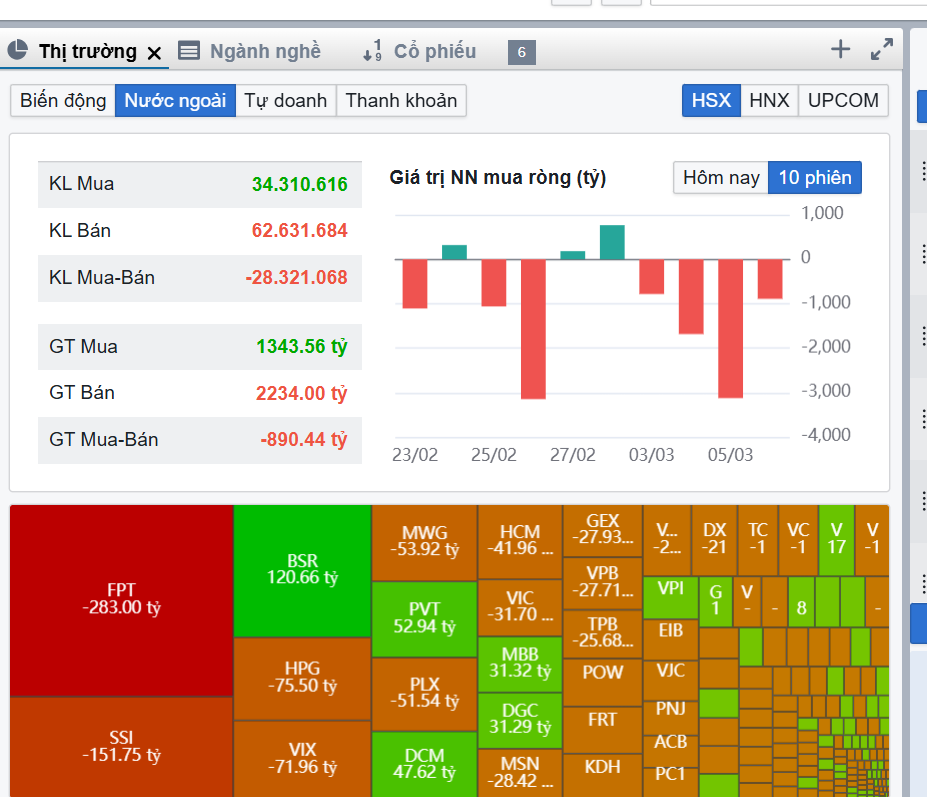
Task: Close the Thị trường tab
Action: pos(154,53)
